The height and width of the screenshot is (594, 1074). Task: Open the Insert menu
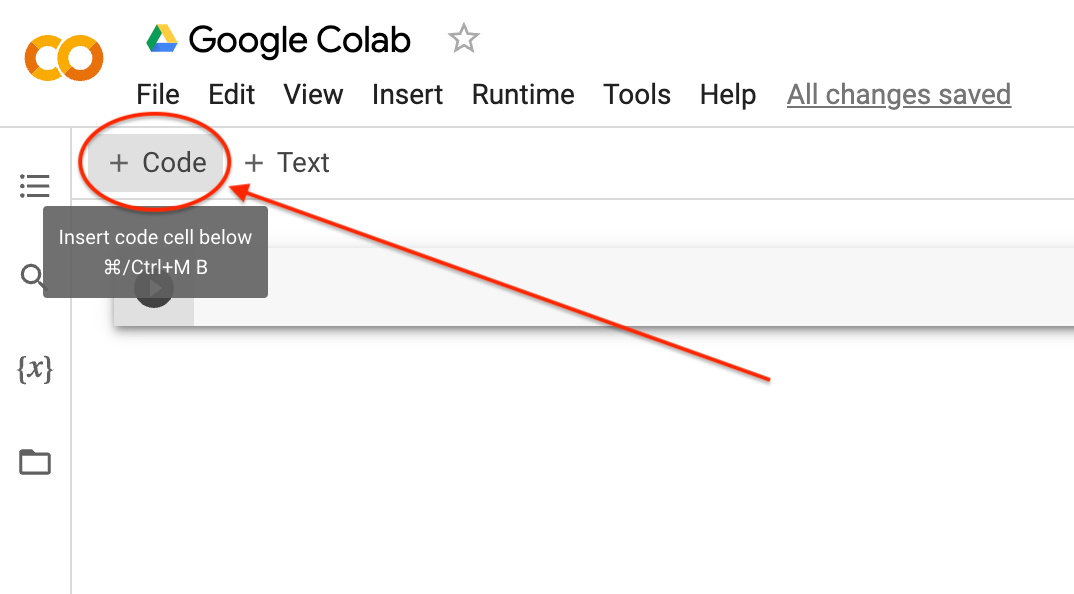point(407,94)
